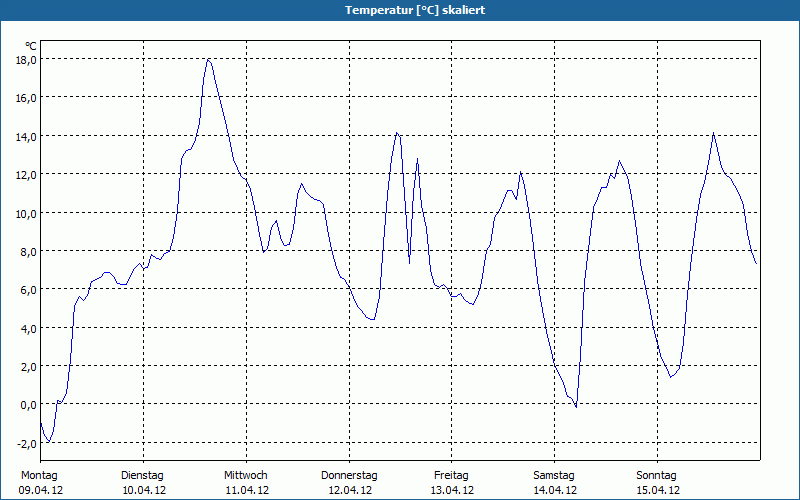Click the '0,0' y-axis value
The image size is (800, 500).
(29, 405)
